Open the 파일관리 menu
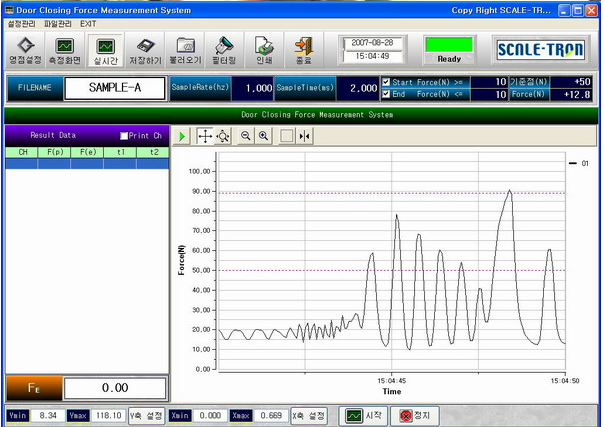 57,24
